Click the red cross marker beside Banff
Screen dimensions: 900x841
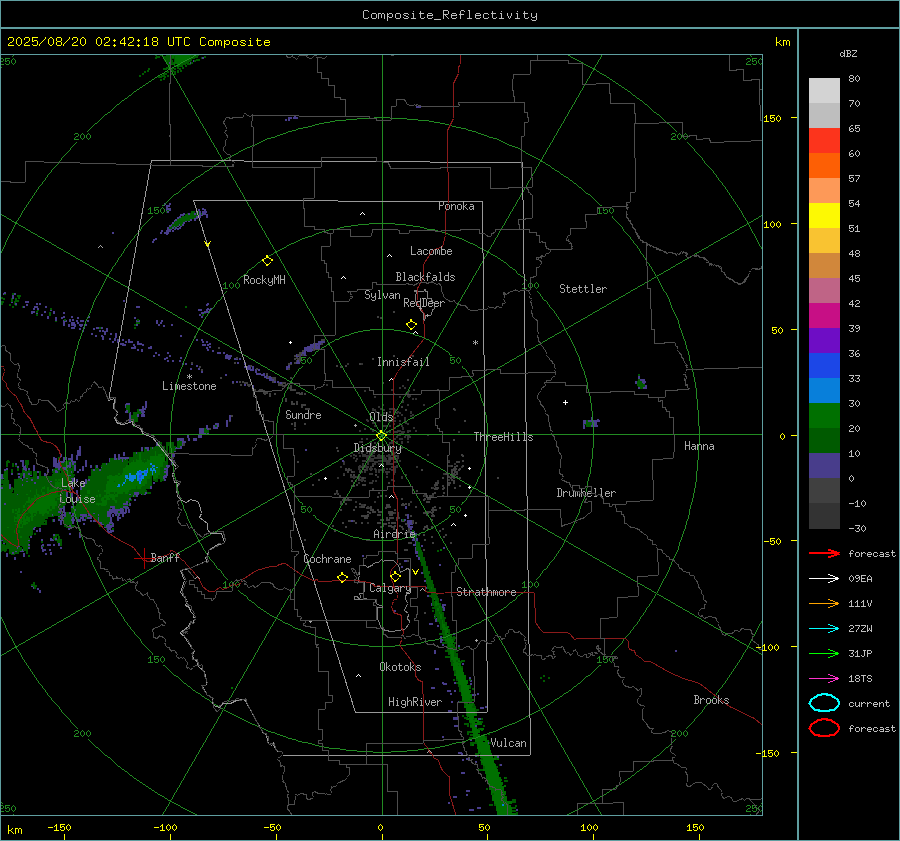143,557
